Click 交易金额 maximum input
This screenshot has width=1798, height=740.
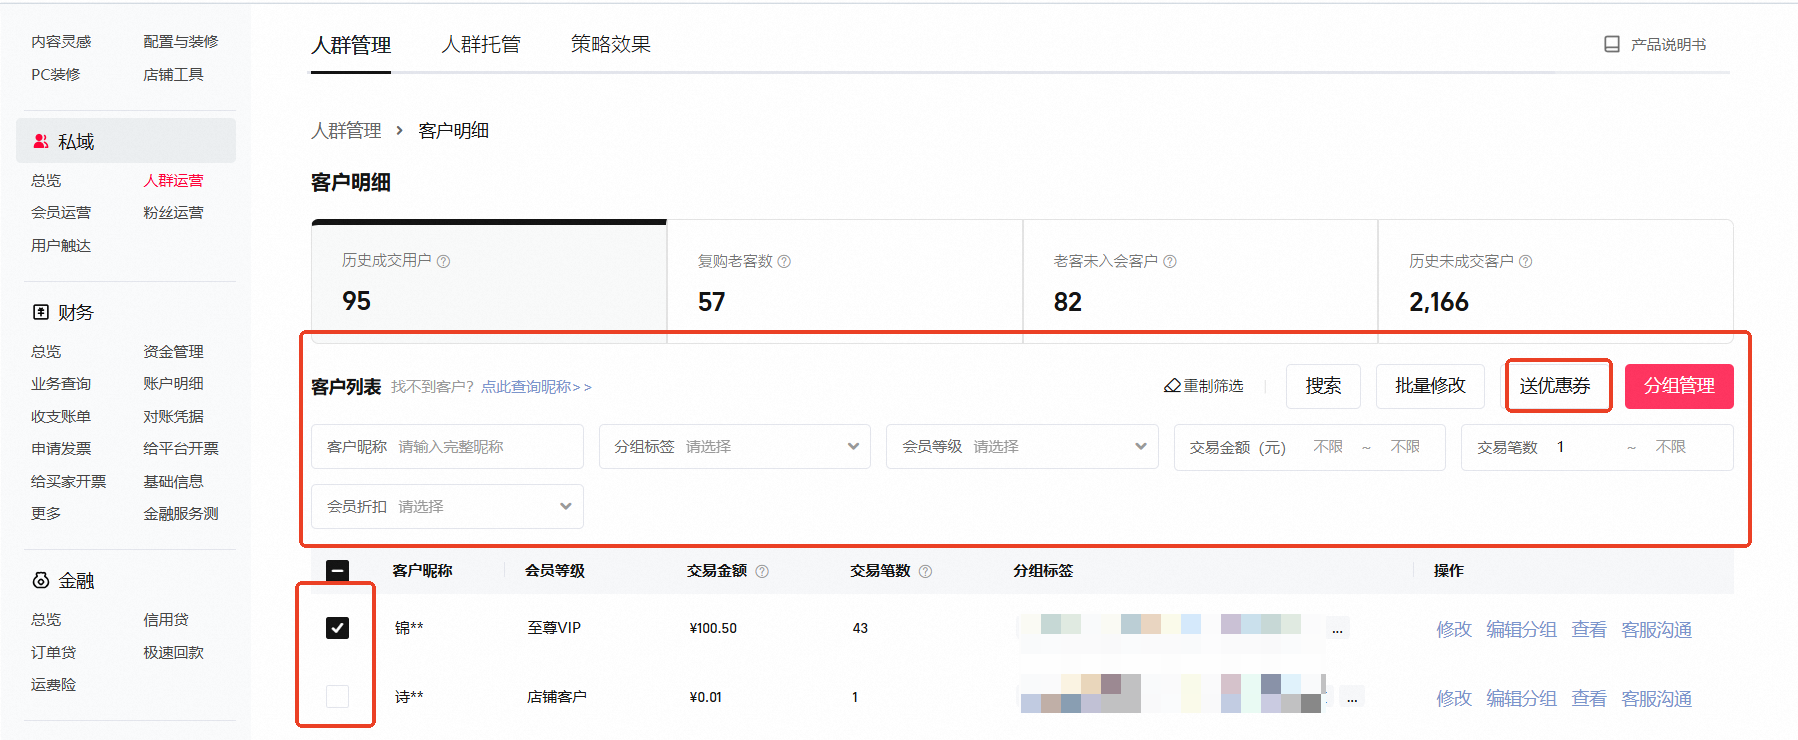click(x=1405, y=447)
